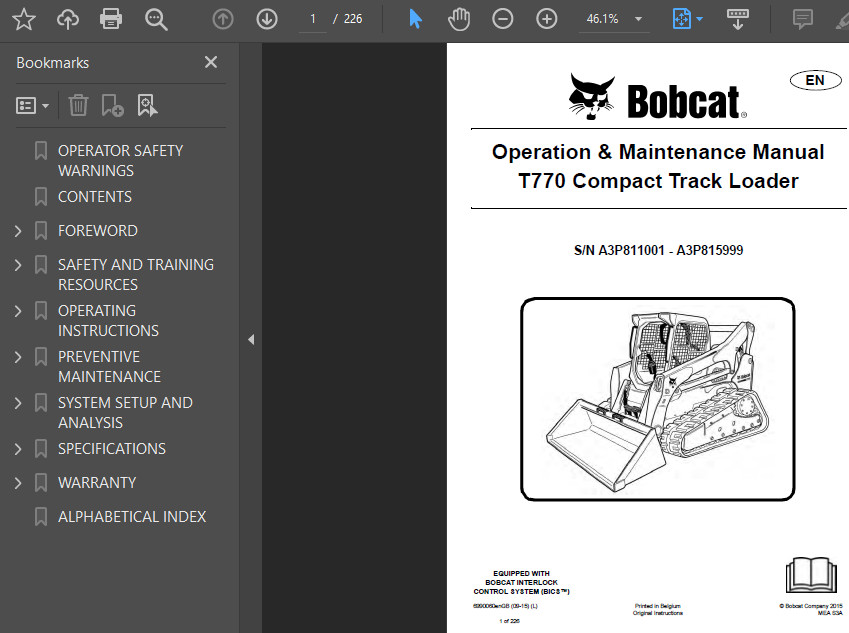Click the Bobcat logo on page
The width and height of the screenshot is (849, 633).
(x=657, y=97)
